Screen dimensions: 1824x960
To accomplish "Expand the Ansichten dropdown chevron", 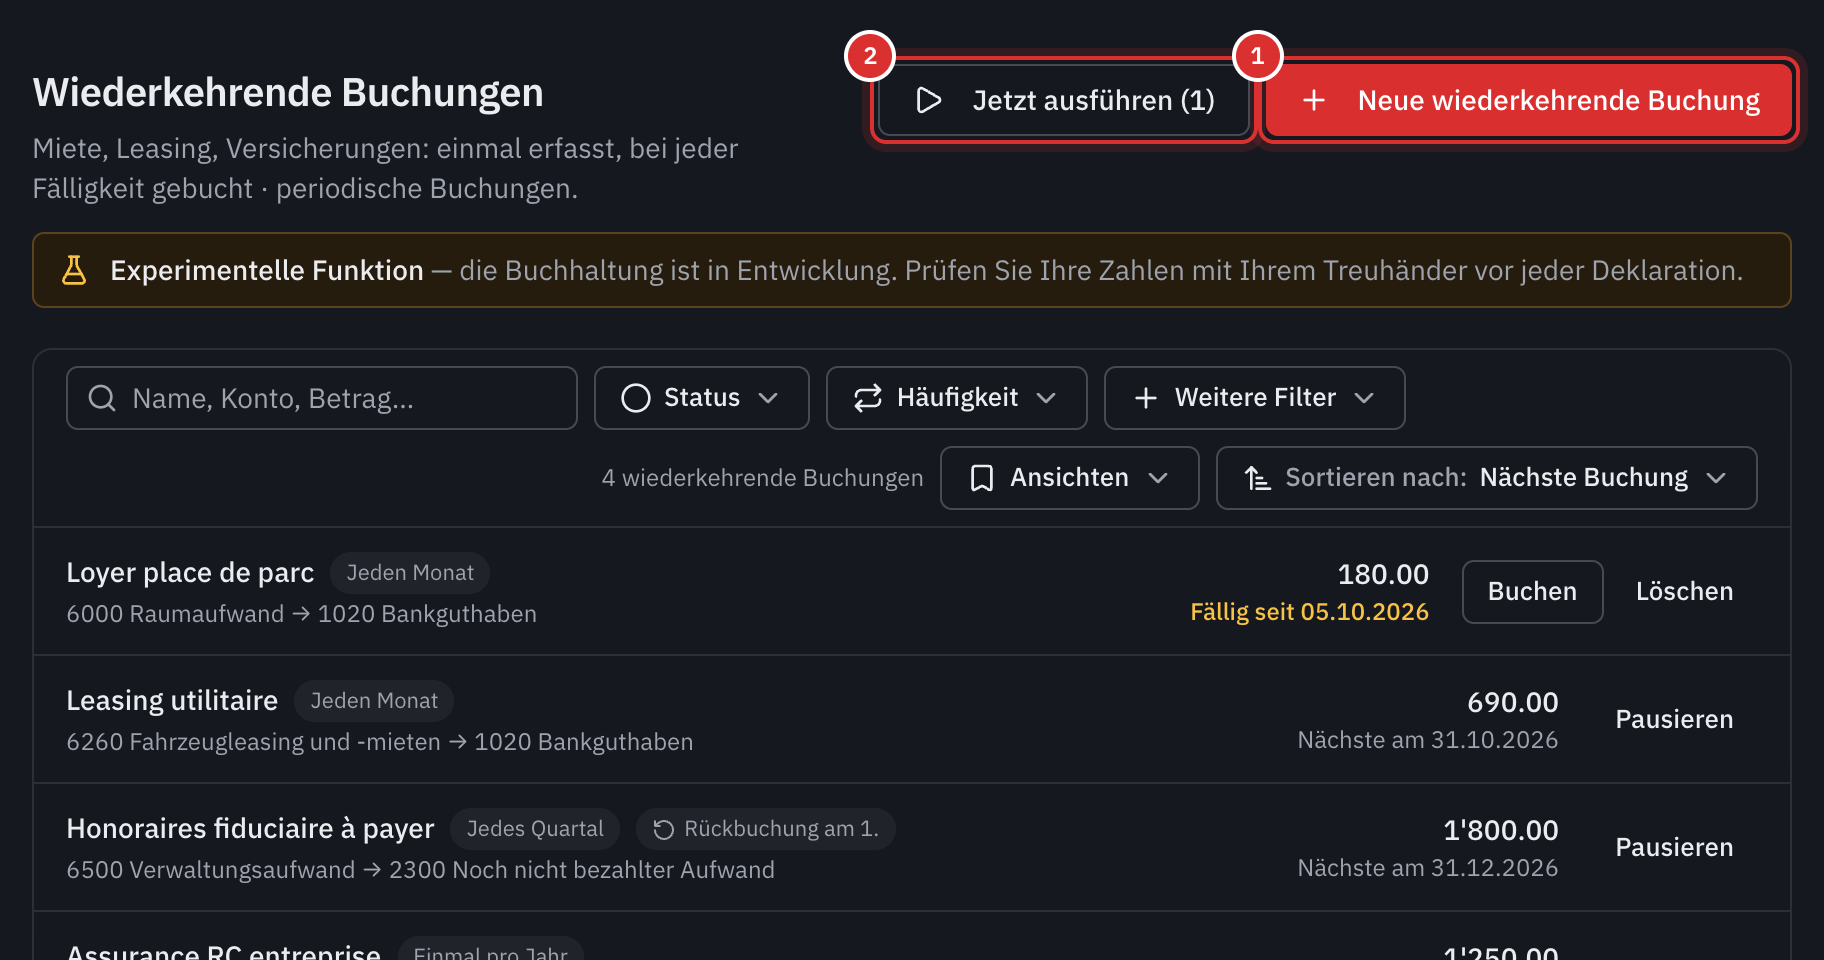I will coord(1158,478).
